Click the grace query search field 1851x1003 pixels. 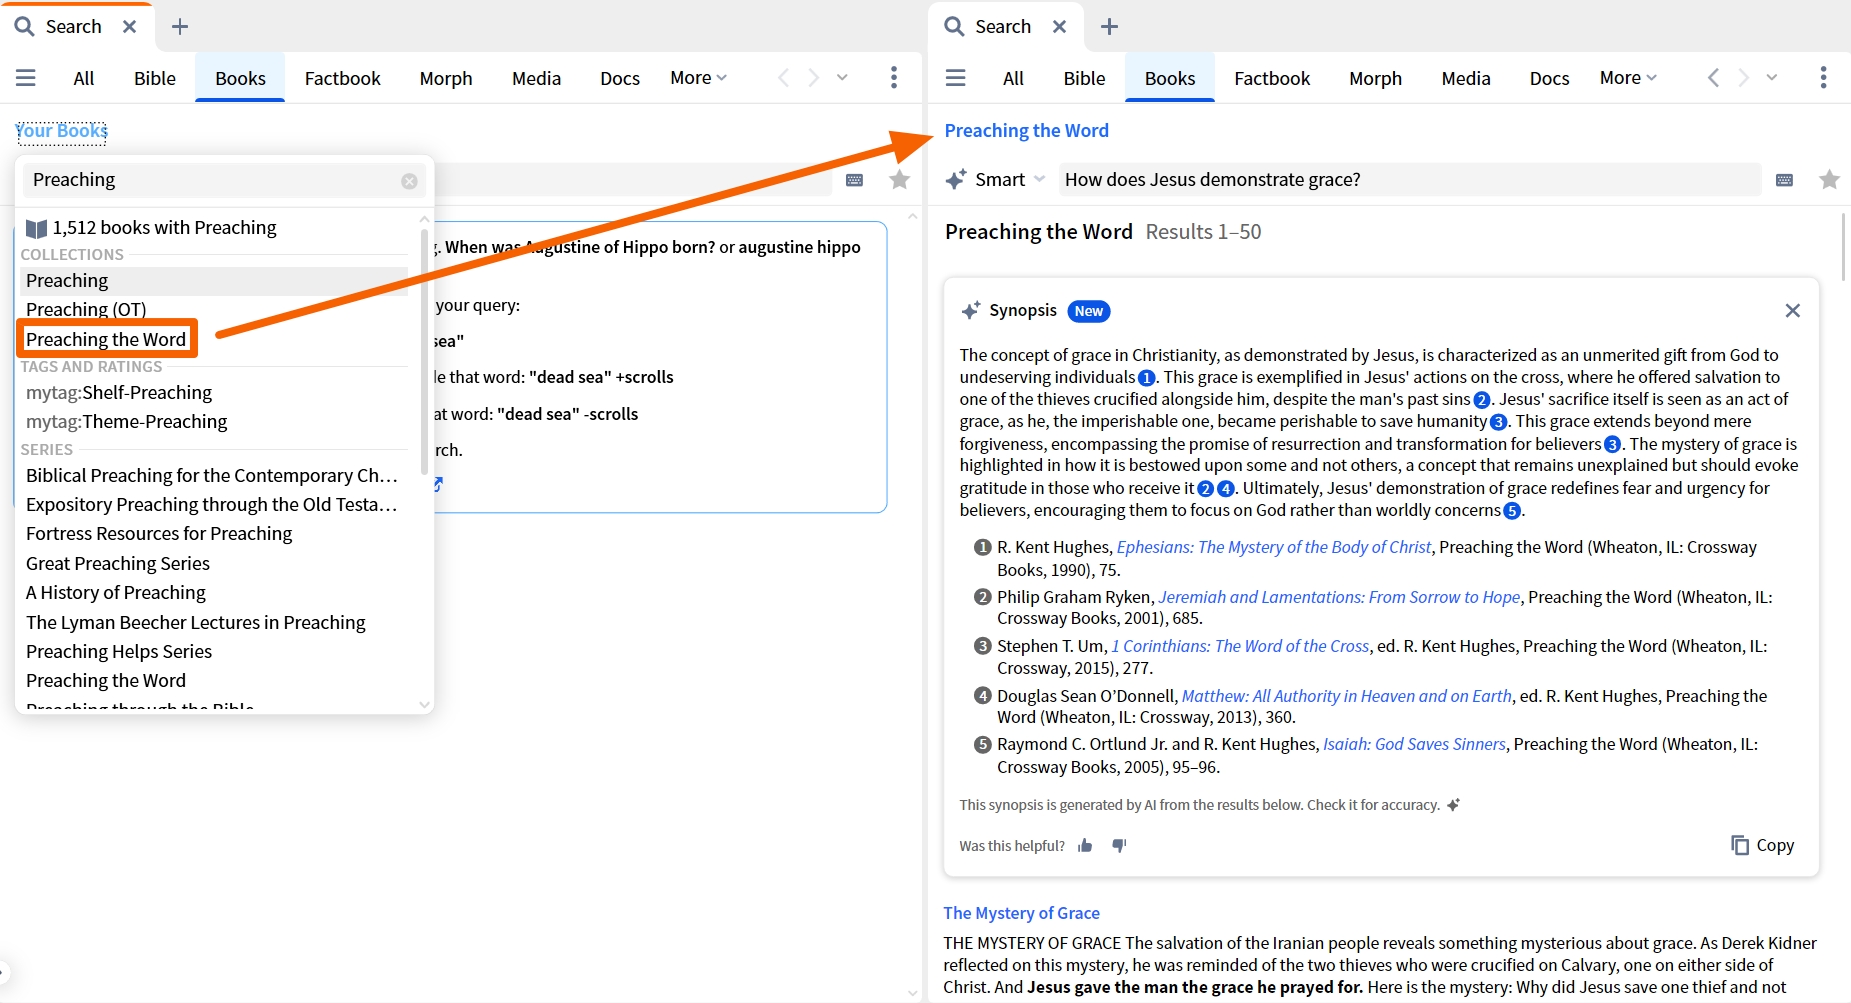click(1408, 180)
